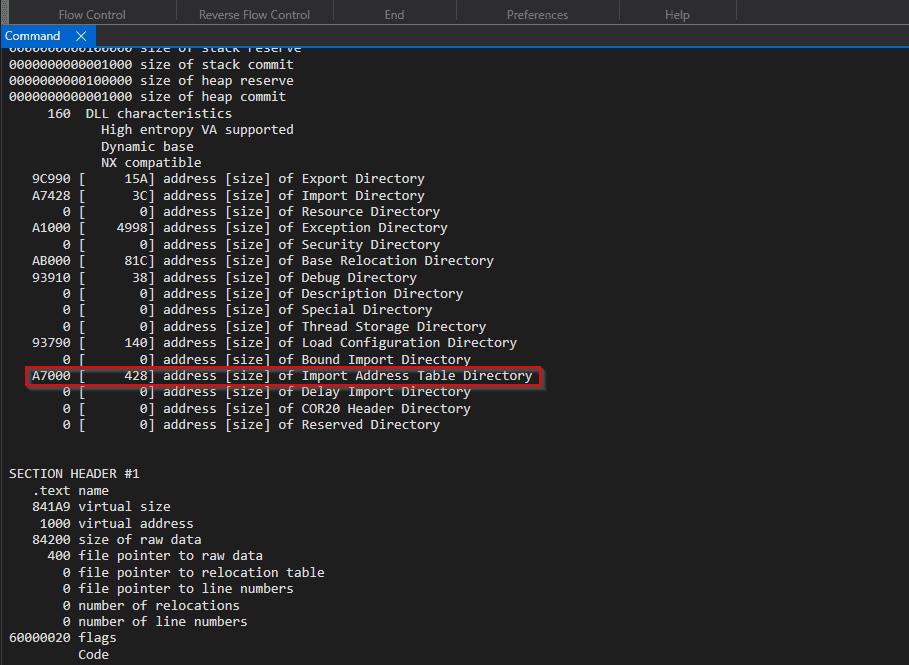Click the '60000020 flags' line

(63, 638)
